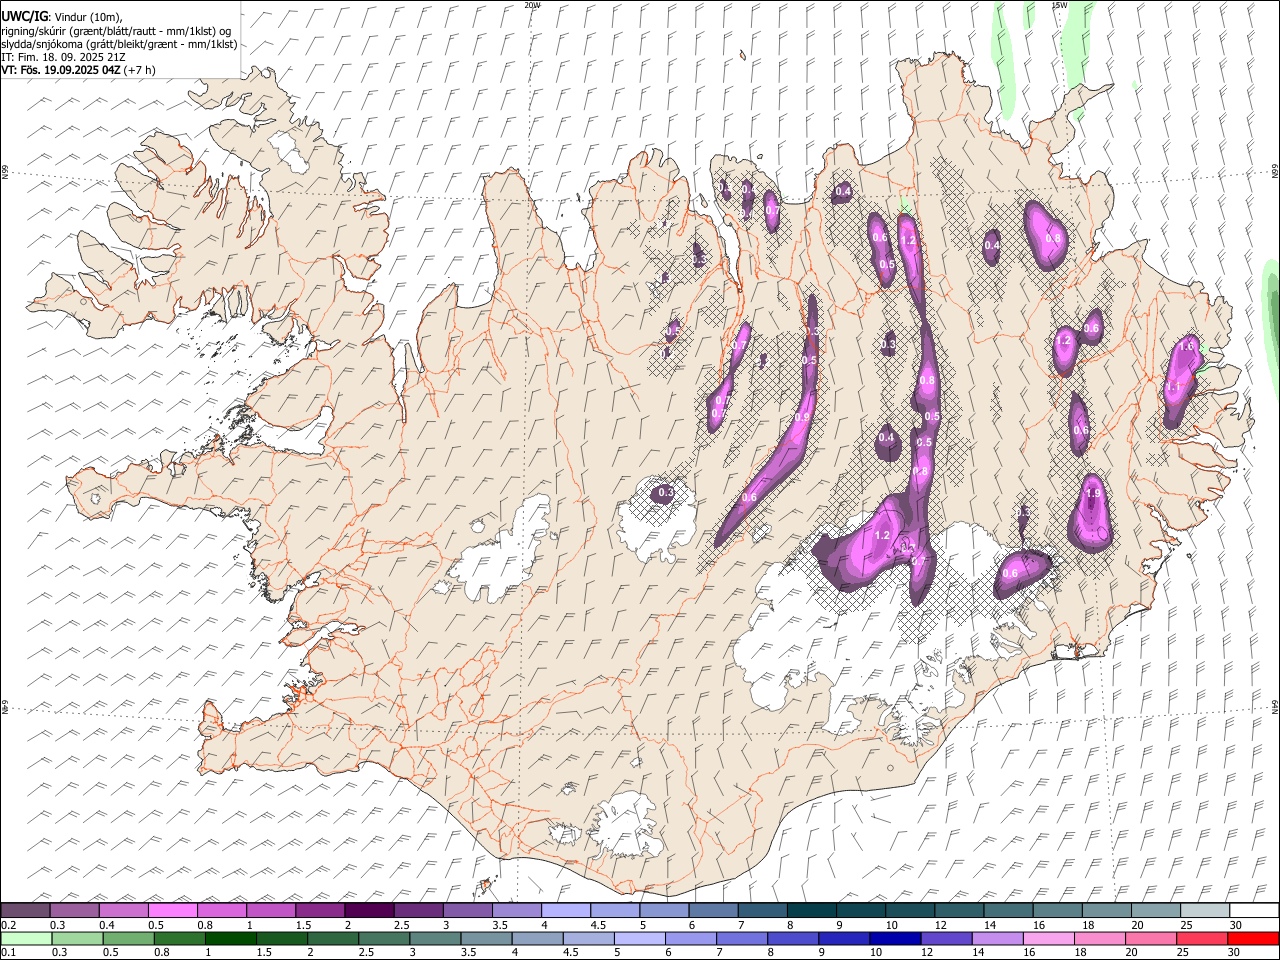The image size is (1280, 960).
Task: Pick the violet 14 swatch in rain legend
Action: (997, 938)
